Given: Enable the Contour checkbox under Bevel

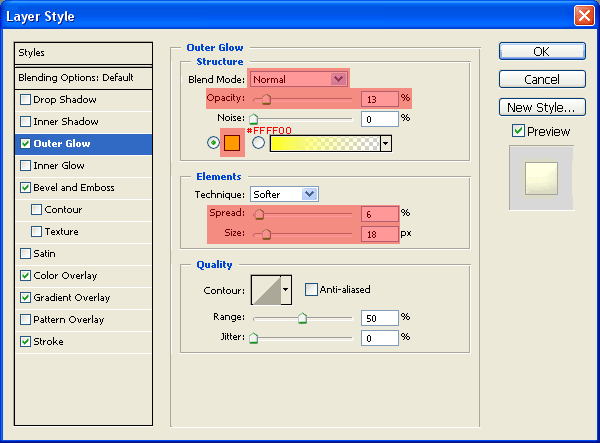Looking at the screenshot, I should pyautogui.click(x=36, y=210).
